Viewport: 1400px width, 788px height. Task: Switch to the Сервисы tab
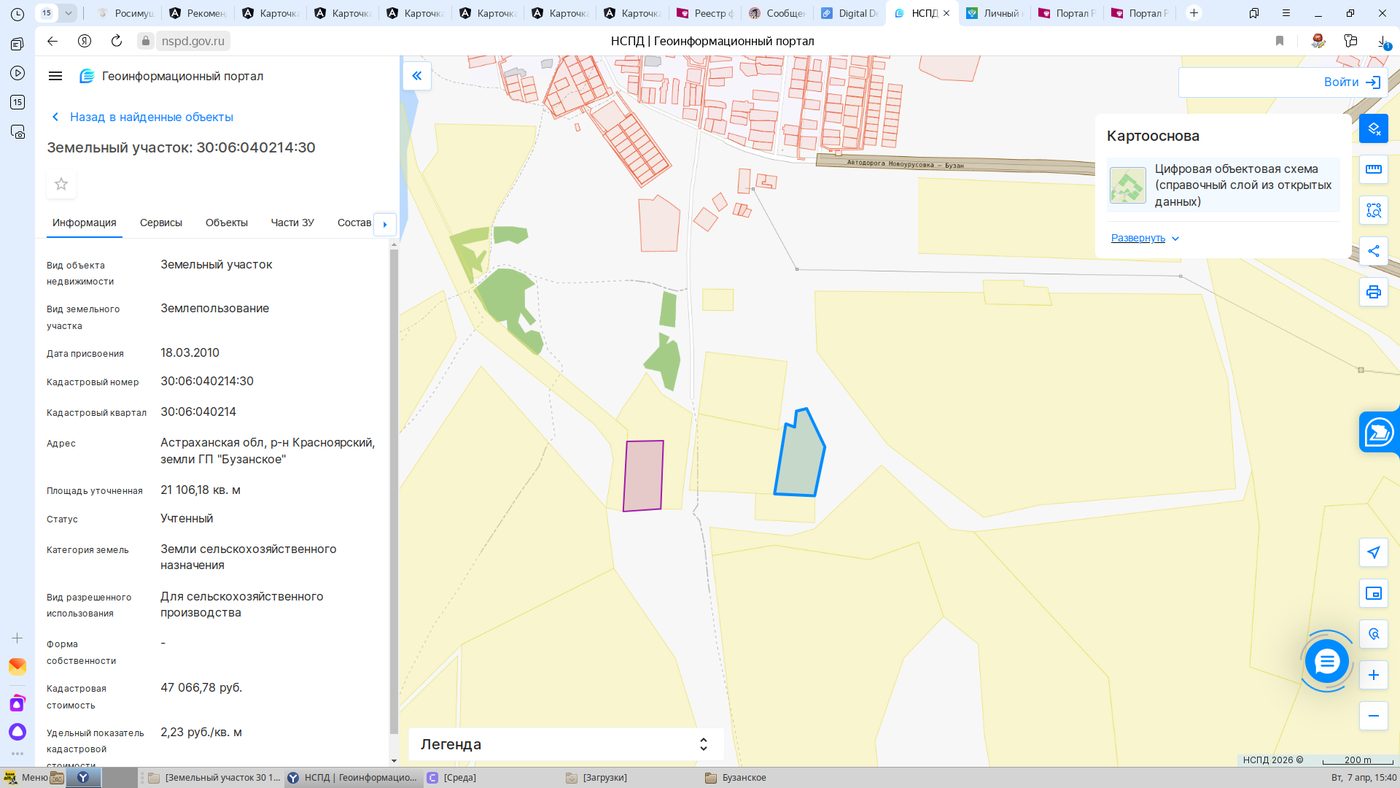[x=161, y=223]
